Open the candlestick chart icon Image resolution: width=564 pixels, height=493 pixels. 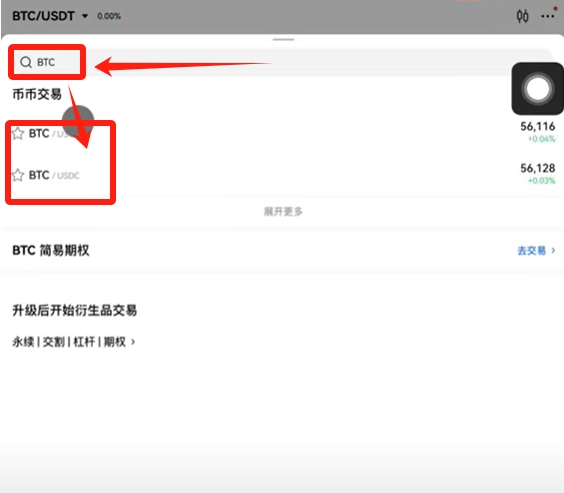point(522,16)
